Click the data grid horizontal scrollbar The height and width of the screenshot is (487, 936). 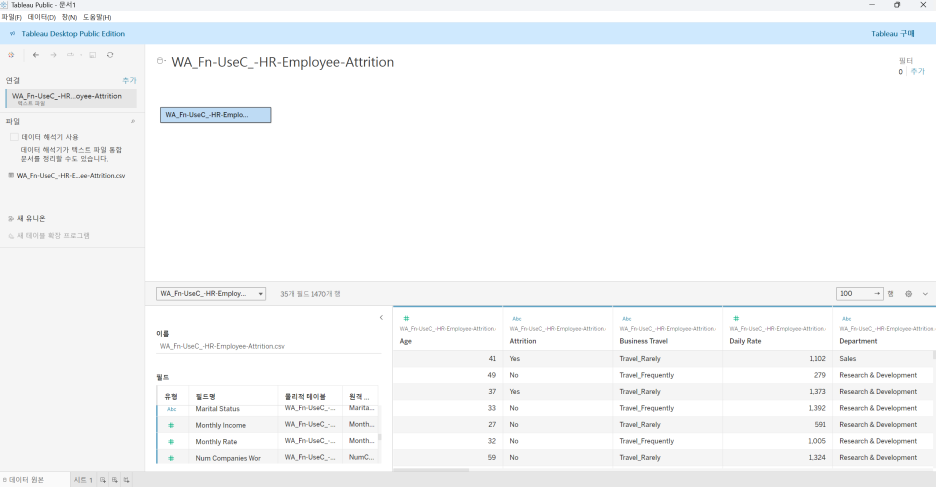(430, 470)
